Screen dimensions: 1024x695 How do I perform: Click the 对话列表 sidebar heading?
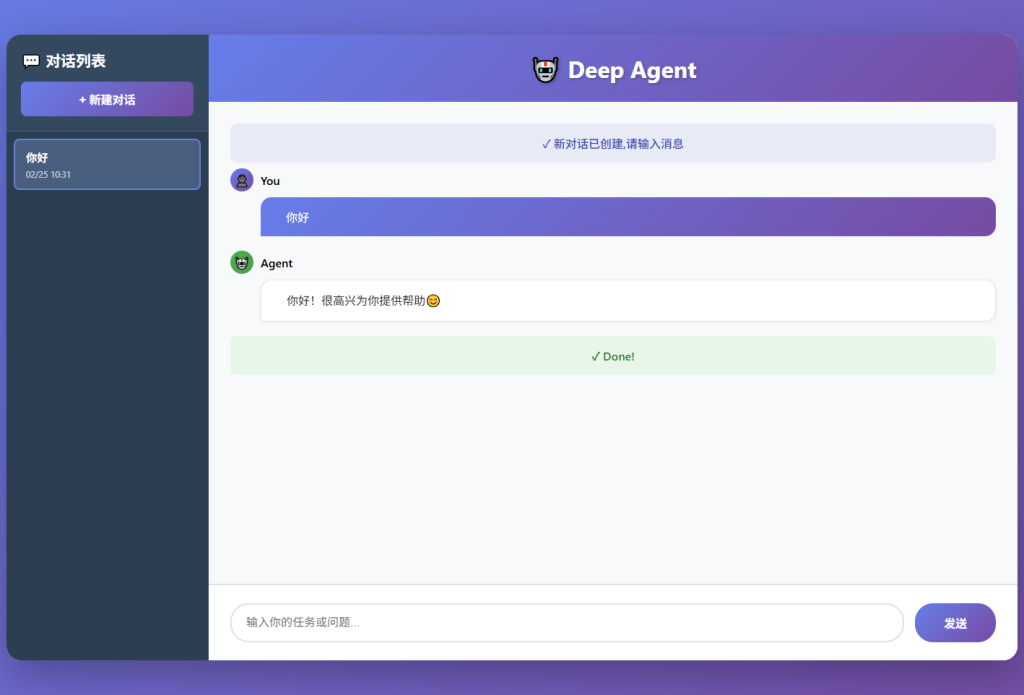(76, 61)
